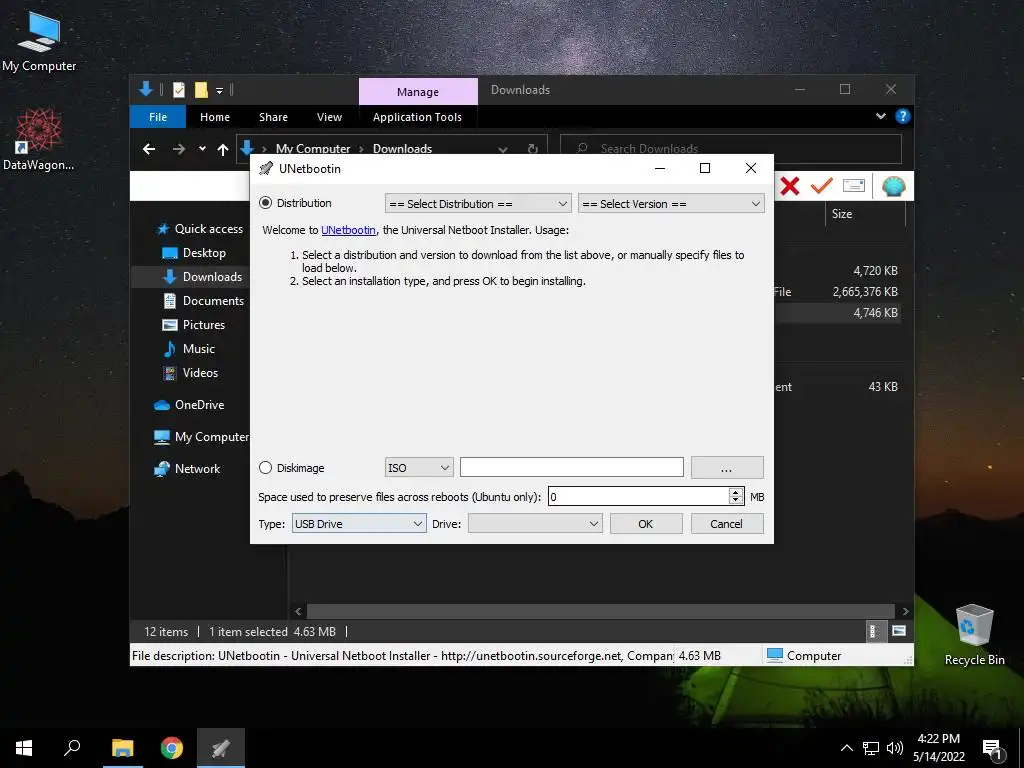Click OK in UNetbootin
The height and width of the screenshot is (768, 1024).
pos(646,524)
